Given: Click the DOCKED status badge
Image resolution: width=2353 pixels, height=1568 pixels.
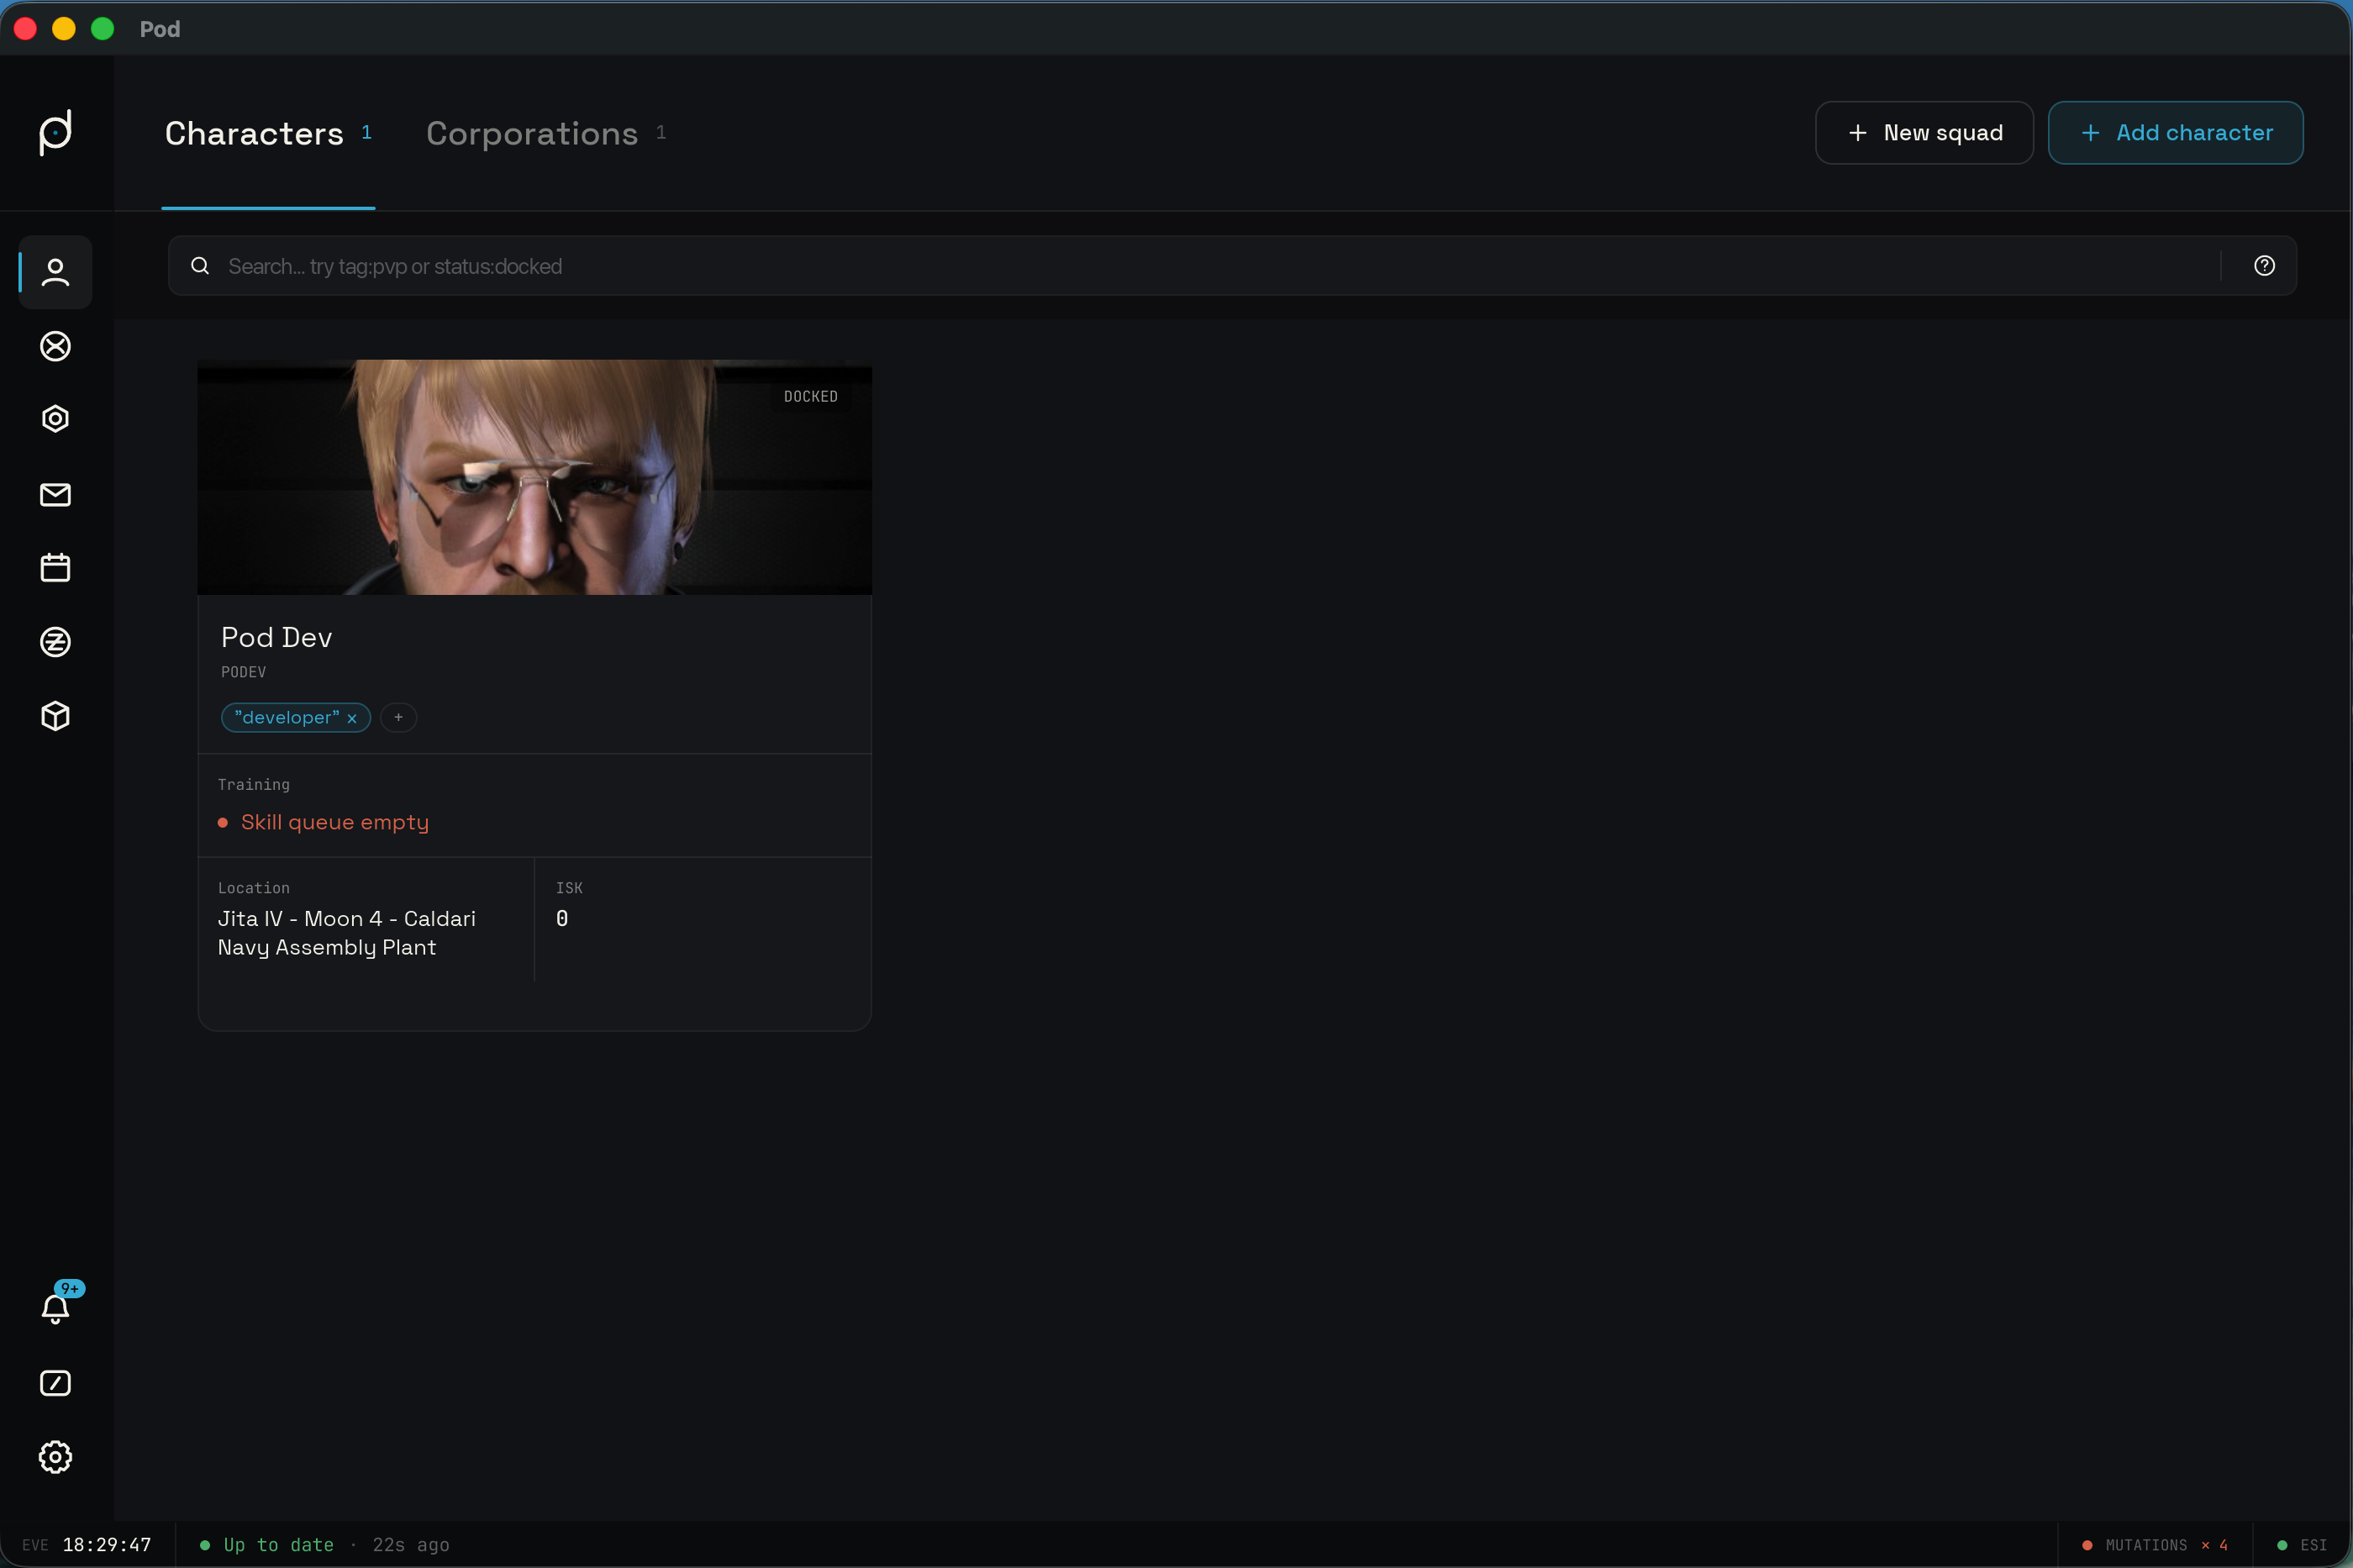Looking at the screenshot, I should point(811,397).
